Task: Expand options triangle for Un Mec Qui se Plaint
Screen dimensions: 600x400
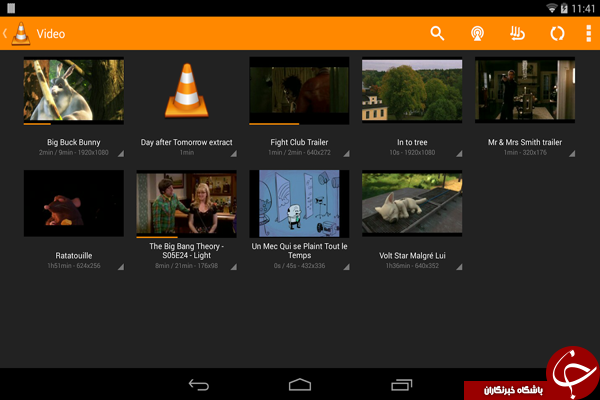Action: (x=347, y=267)
